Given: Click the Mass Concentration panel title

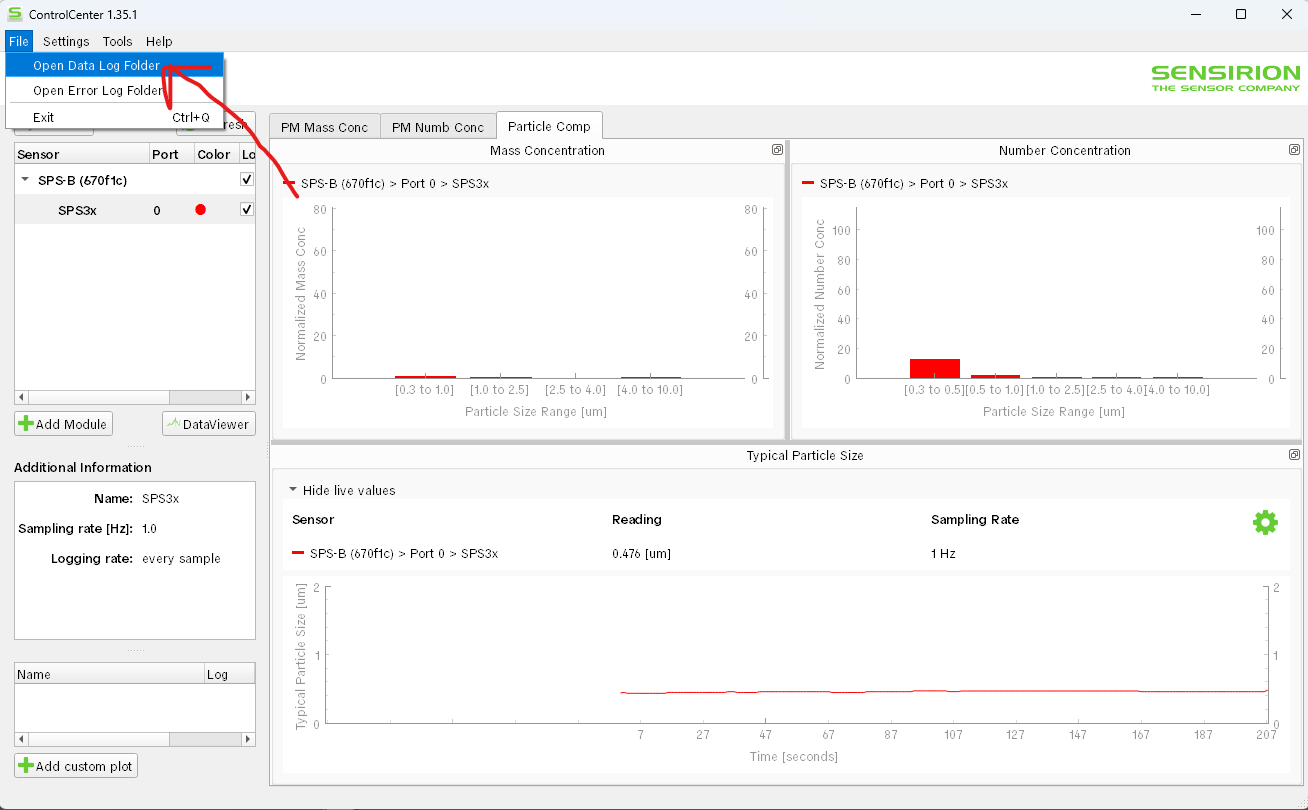Looking at the screenshot, I should point(547,150).
